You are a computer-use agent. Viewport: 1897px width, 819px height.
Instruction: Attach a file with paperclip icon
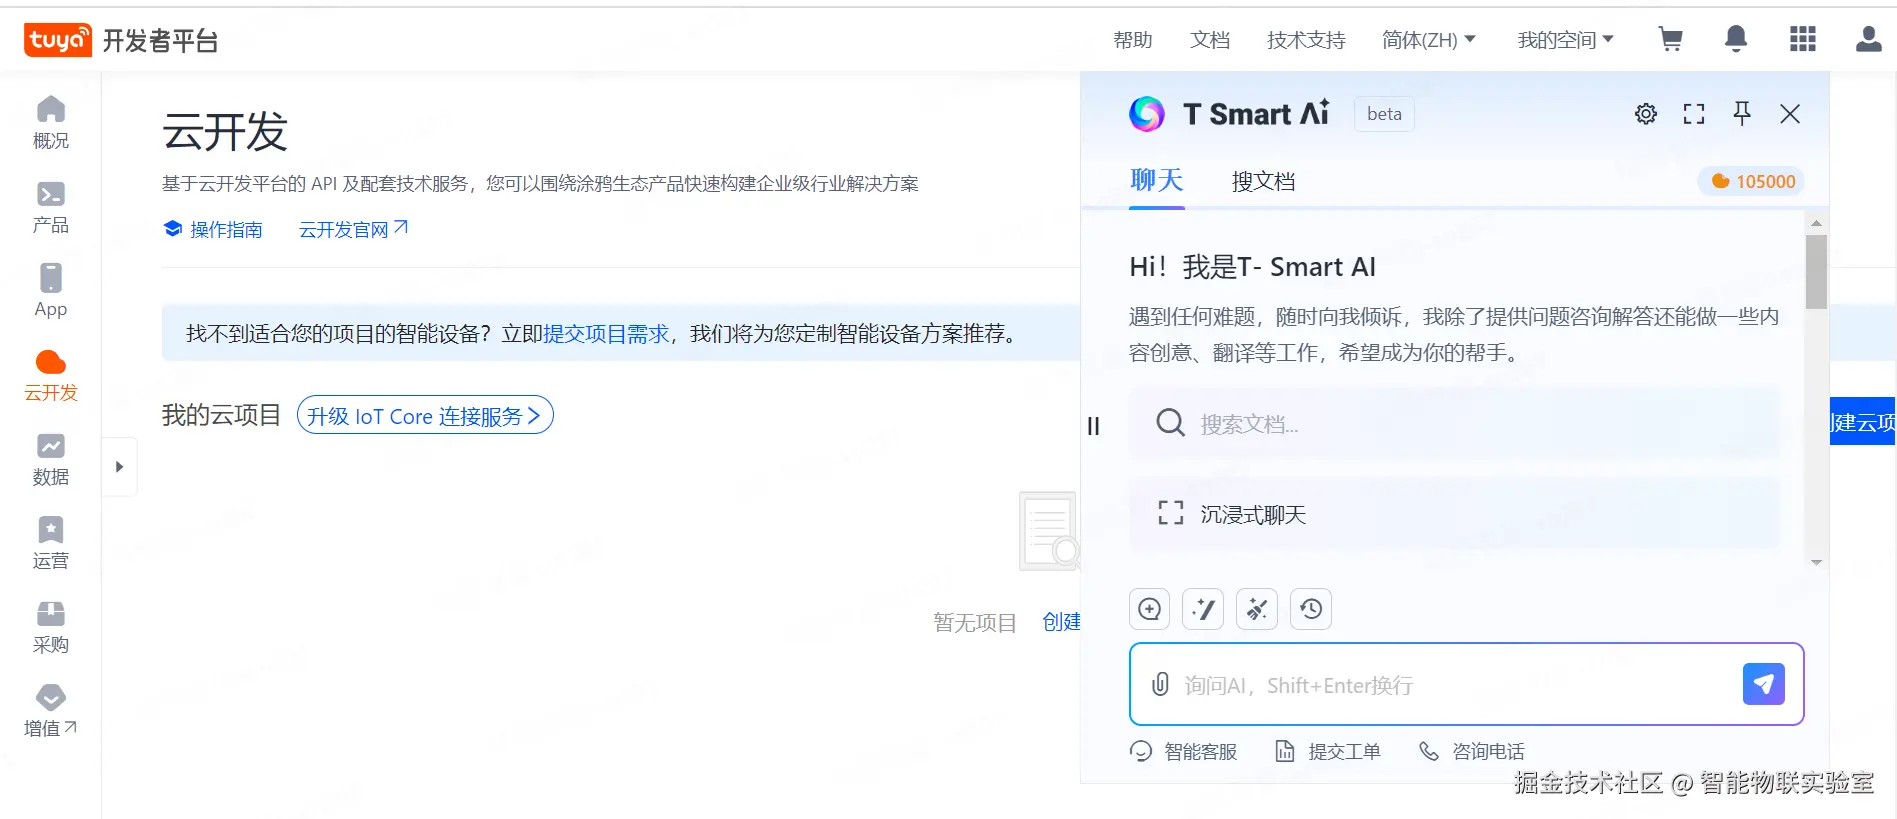(1160, 685)
